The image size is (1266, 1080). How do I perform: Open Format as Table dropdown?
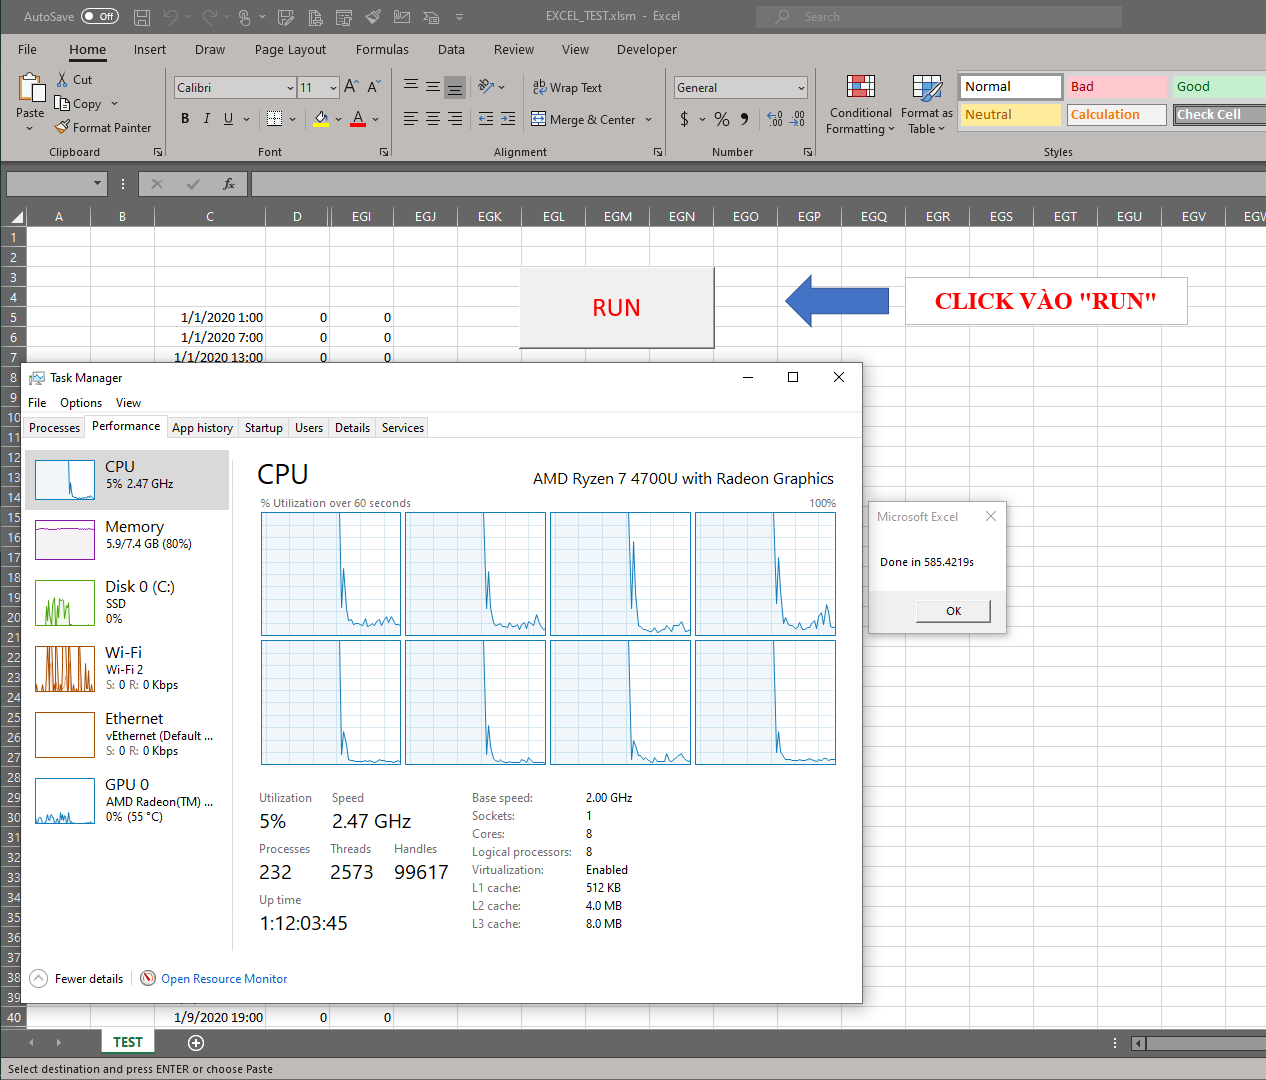click(927, 104)
